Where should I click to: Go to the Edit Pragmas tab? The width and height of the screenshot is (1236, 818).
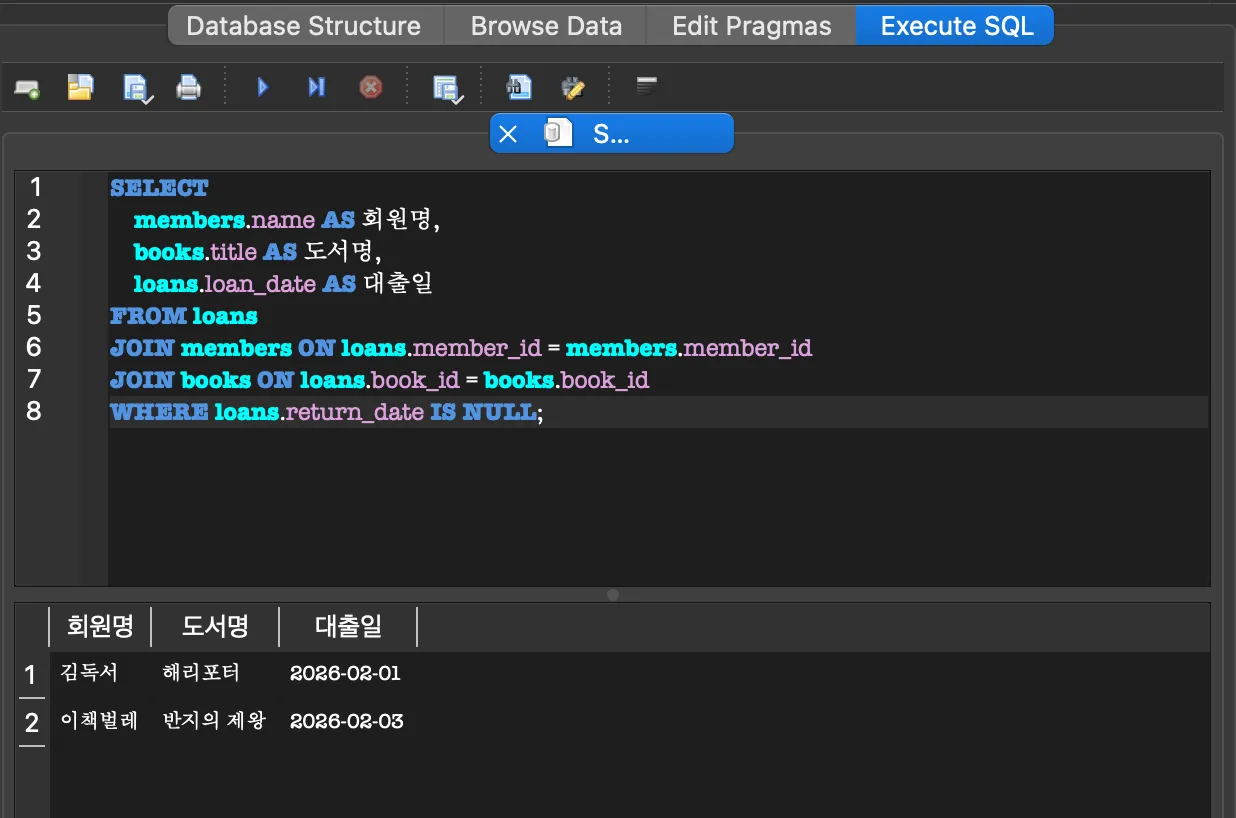coord(751,26)
